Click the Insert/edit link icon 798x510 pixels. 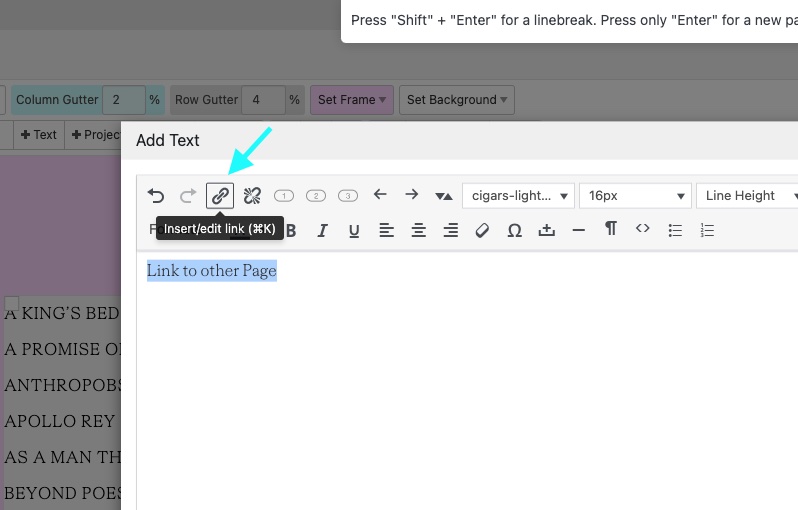(x=220, y=196)
